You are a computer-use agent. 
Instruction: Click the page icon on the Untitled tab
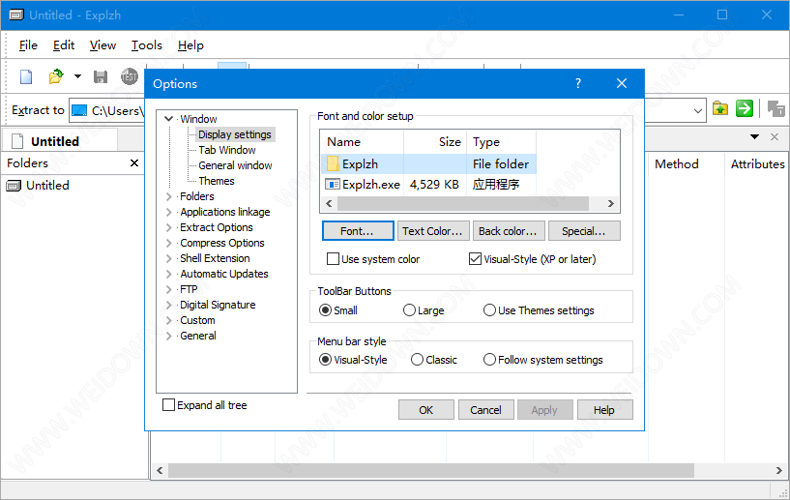pos(18,141)
